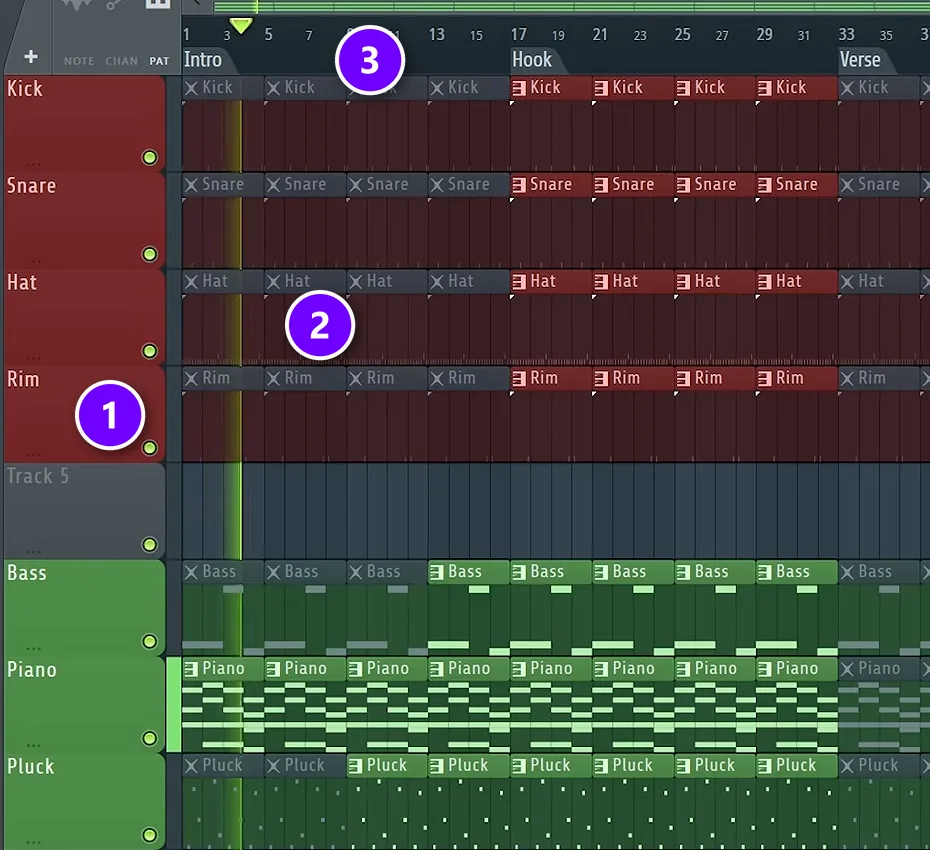This screenshot has width=930, height=850.
Task: Select the Snare track header
Action: [x=84, y=220]
